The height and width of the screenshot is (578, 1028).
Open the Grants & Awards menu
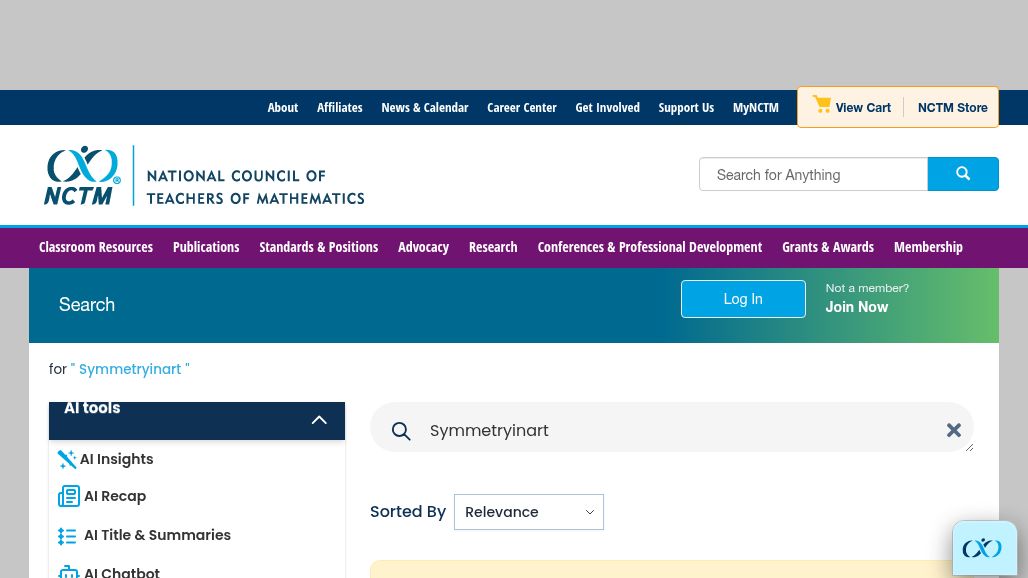827,247
